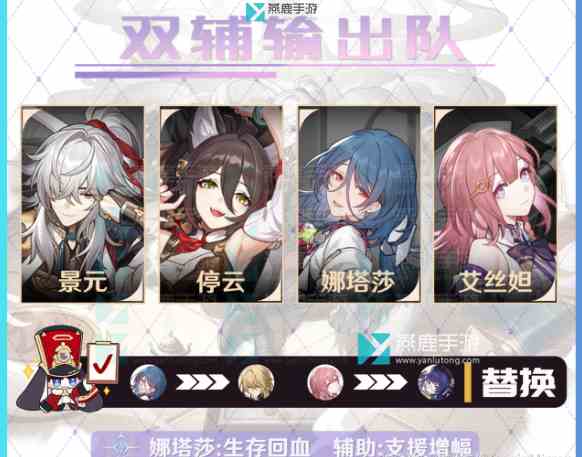Click the 燕鹿手游 logo at top
Image resolution: width=582 pixels, height=457 pixels.
pos(282,10)
